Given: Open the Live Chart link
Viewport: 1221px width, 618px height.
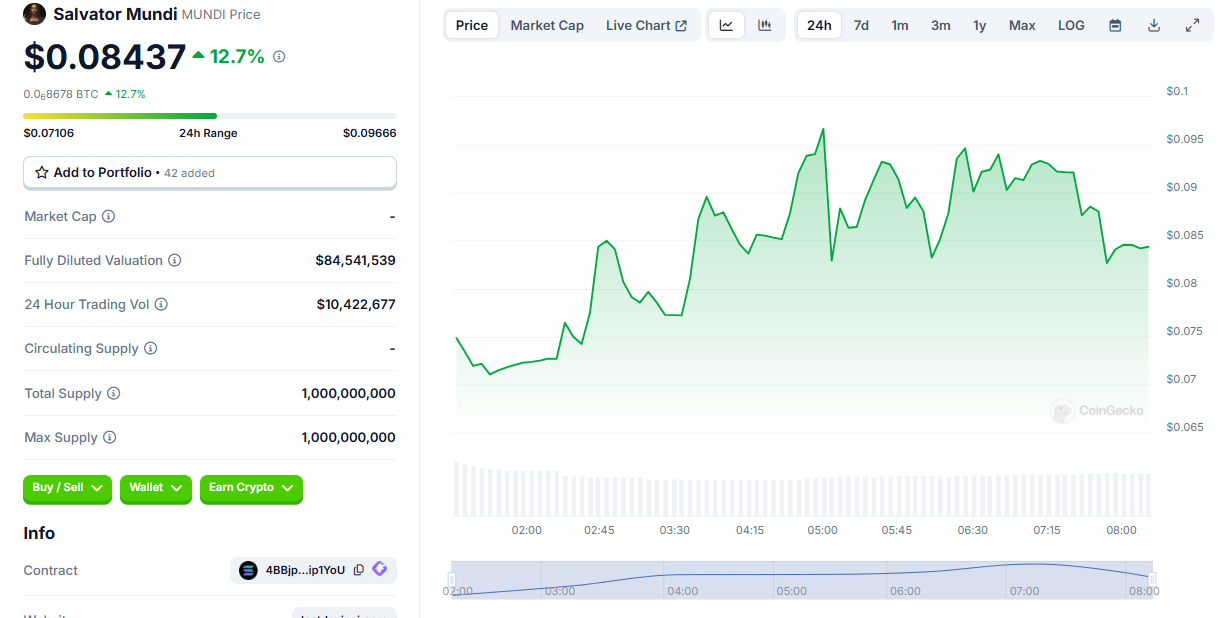Looking at the screenshot, I should [x=646, y=25].
